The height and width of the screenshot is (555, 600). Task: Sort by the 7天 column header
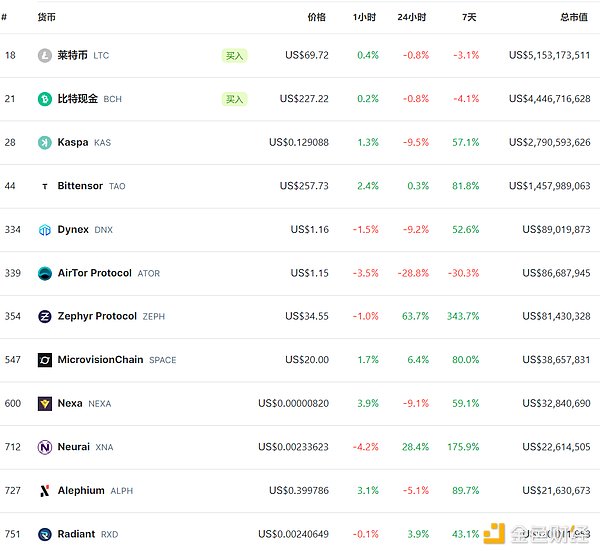[468, 17]
